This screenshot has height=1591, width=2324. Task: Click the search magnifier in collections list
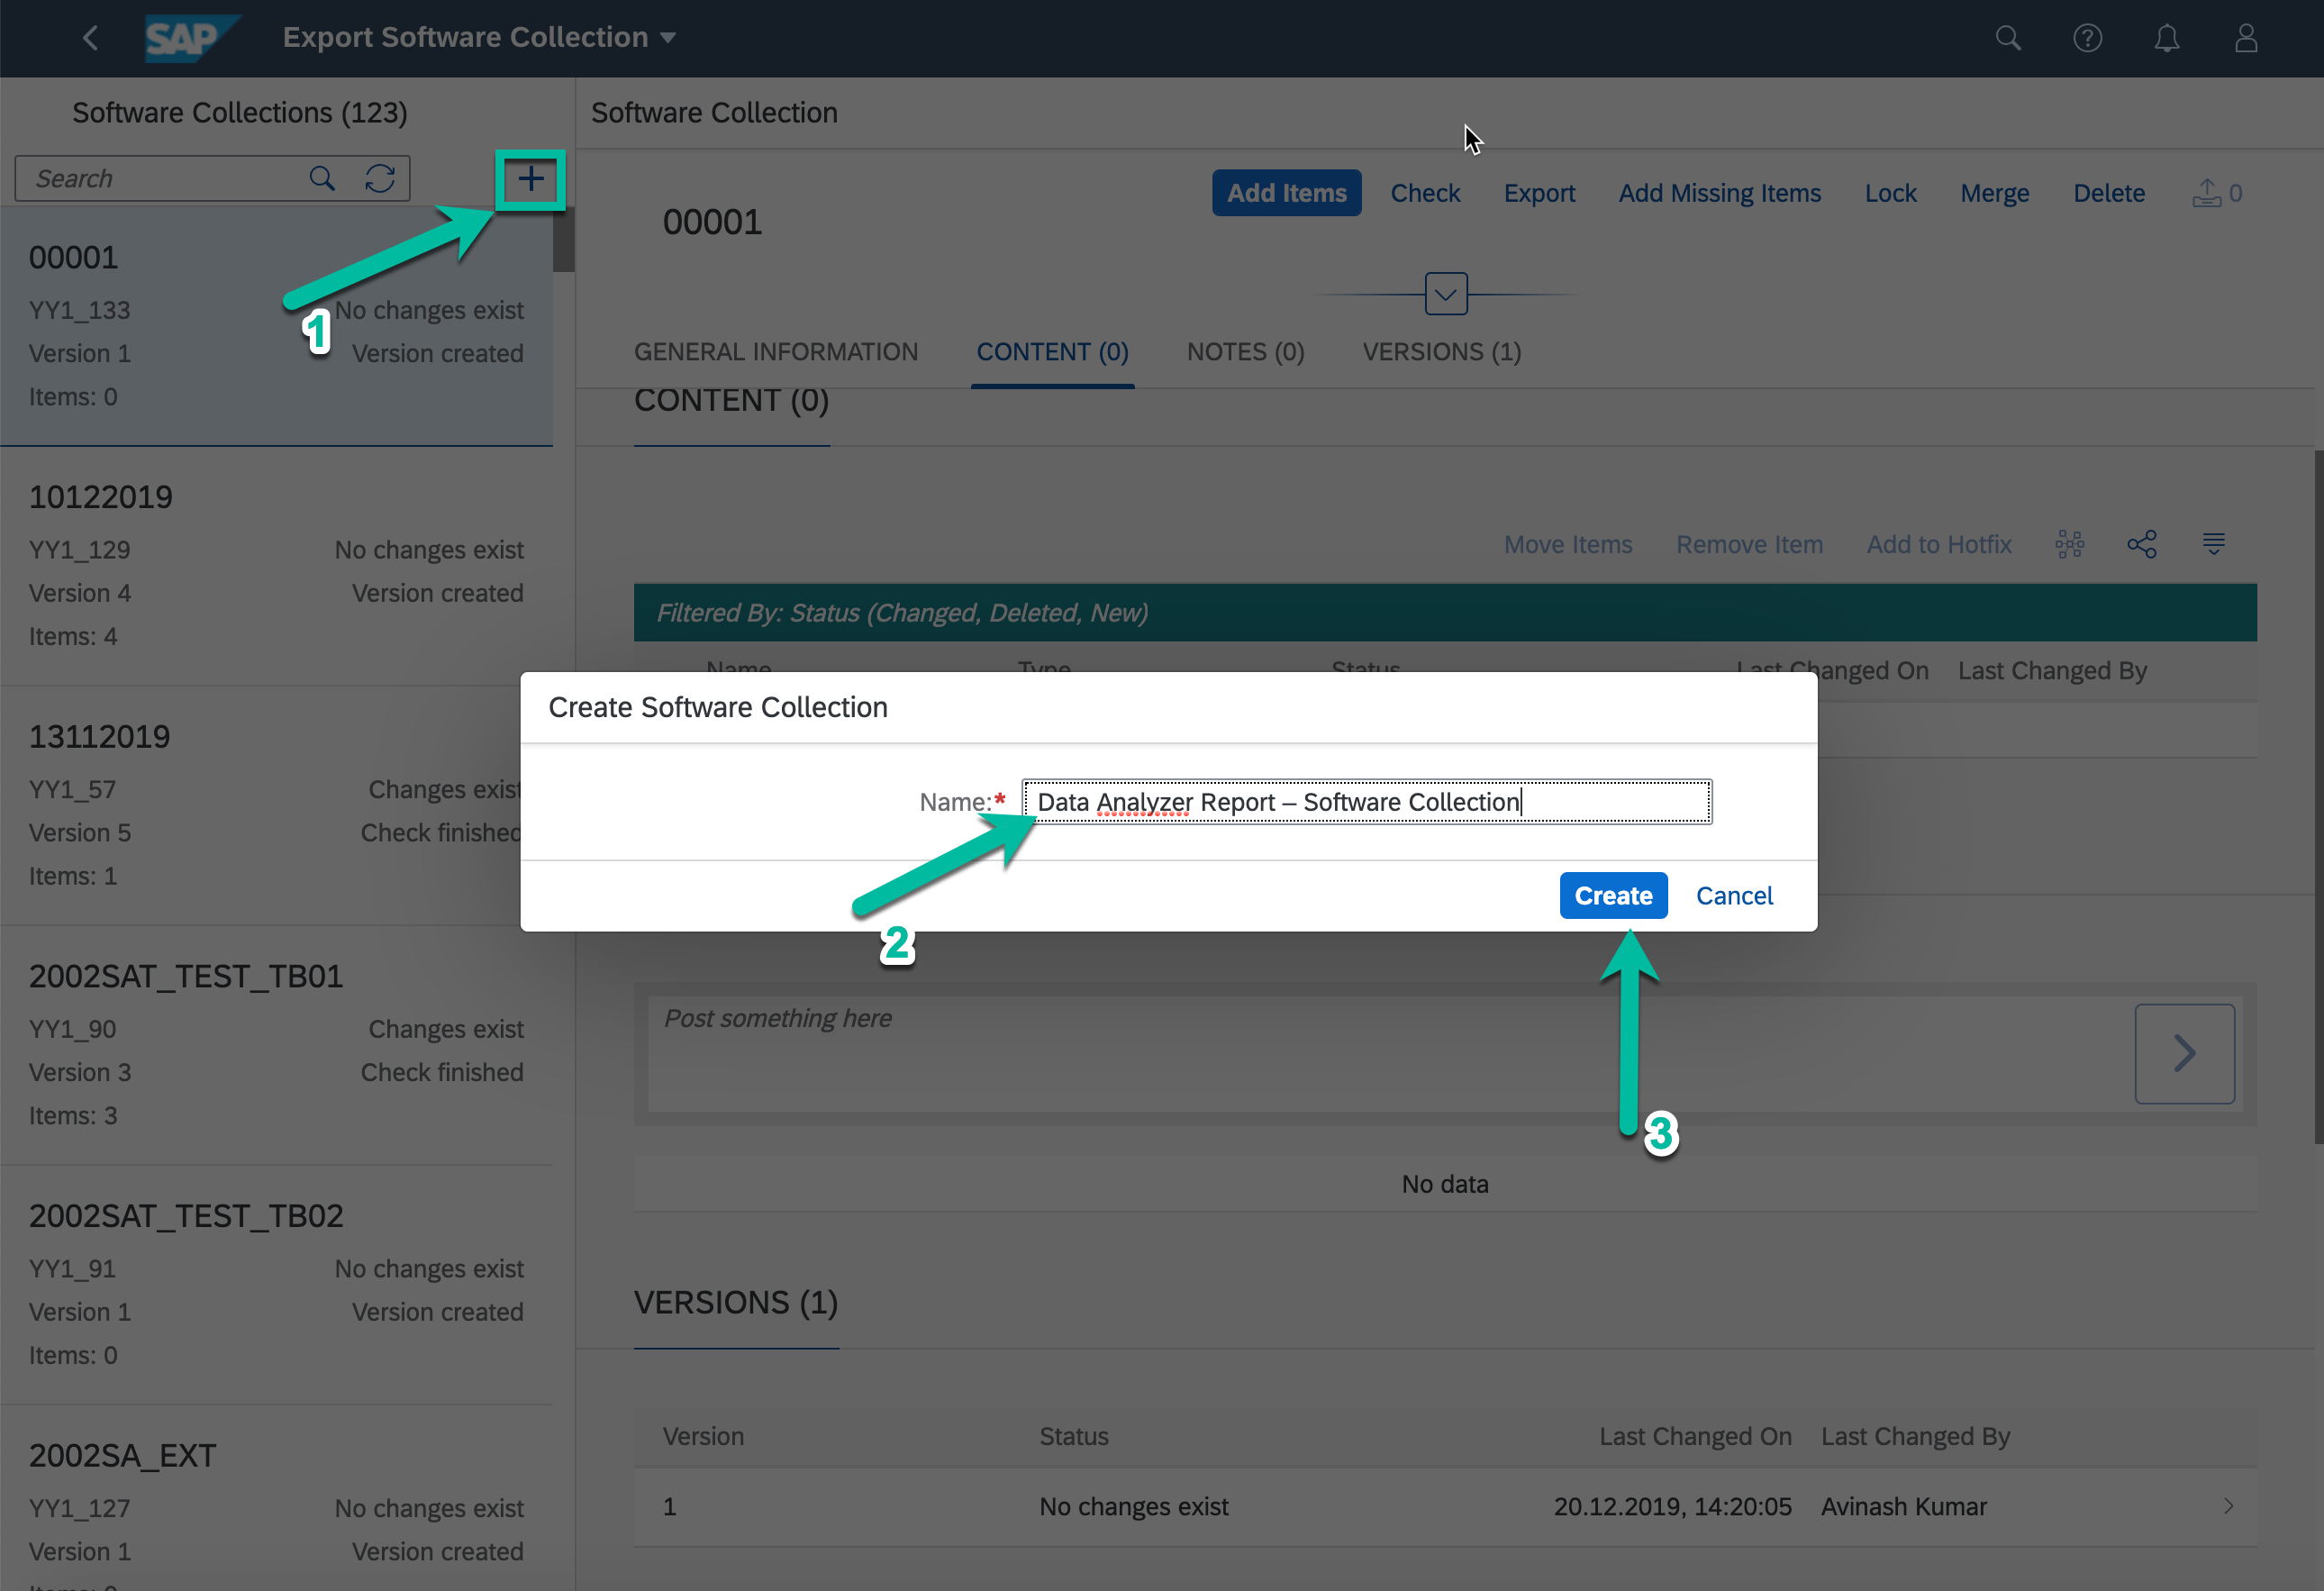coord(322,179)
